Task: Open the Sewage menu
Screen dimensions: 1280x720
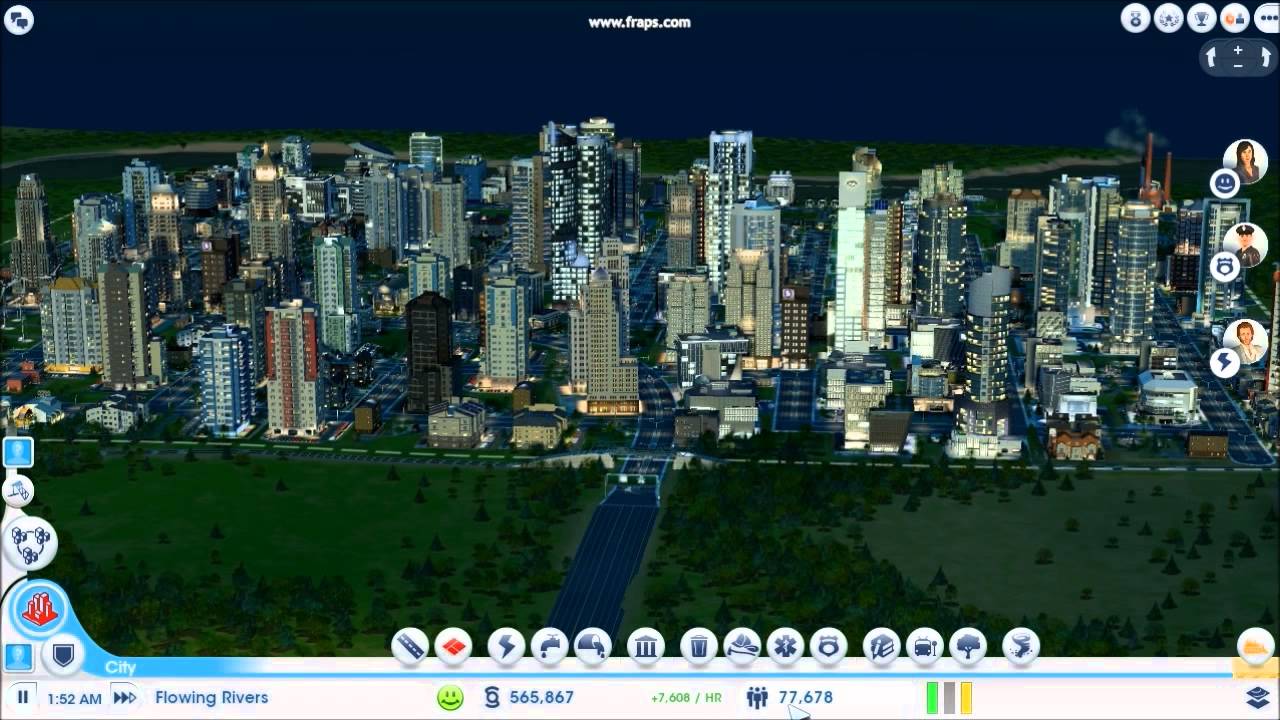Action: (593, 647)
